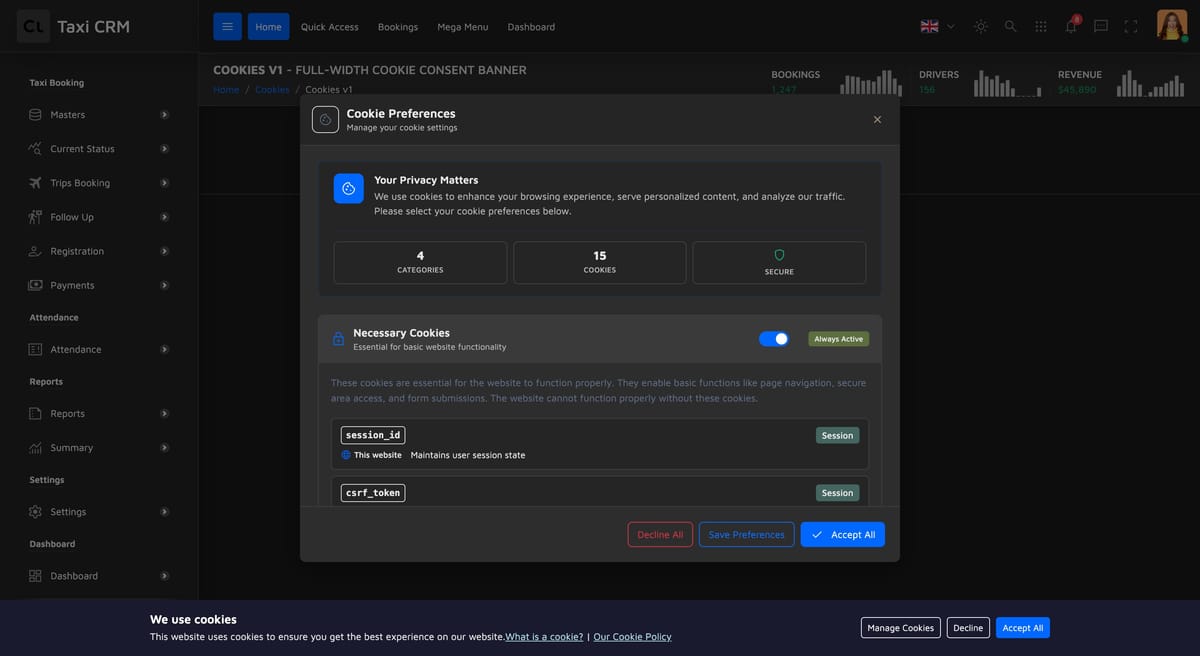Viewport: 1200px width, 656px height.
Task: Expand the Registration submenu arrow
Action: pos(164,251)
